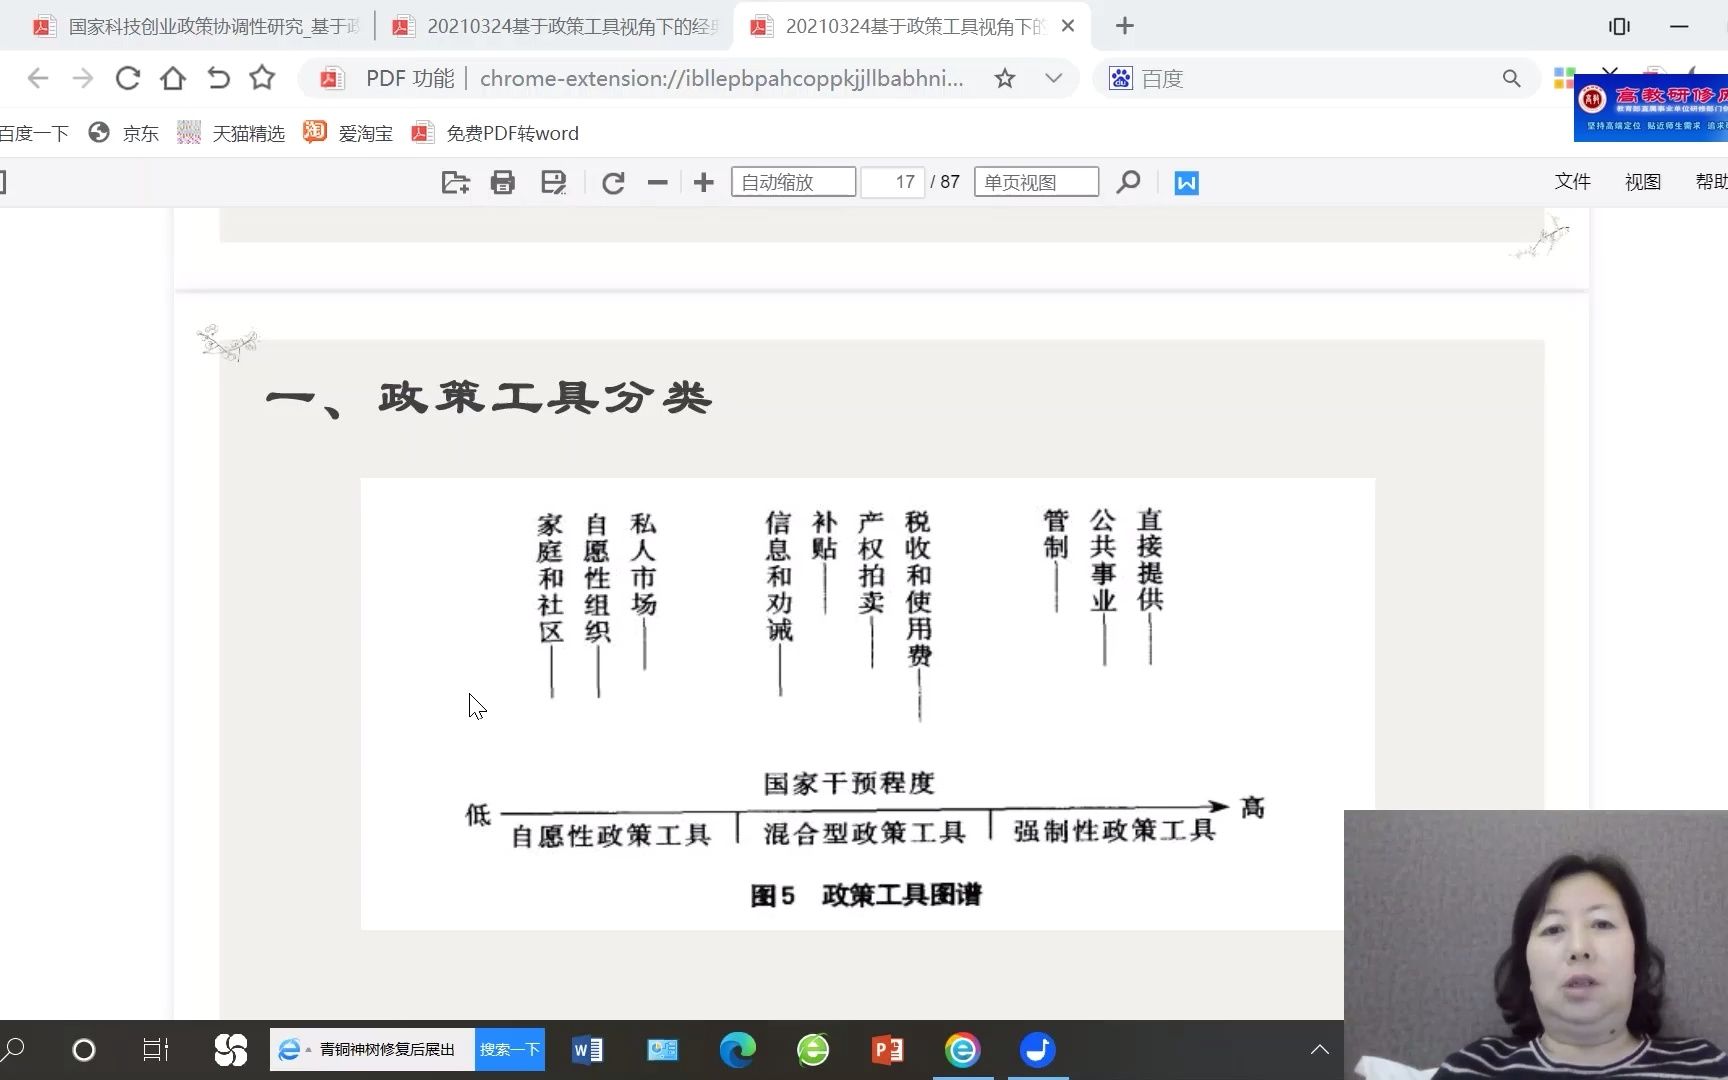This screenshot has width=1728, height=1080.
Task: Open the 视图 menu
Action: tap(1642, 181)
